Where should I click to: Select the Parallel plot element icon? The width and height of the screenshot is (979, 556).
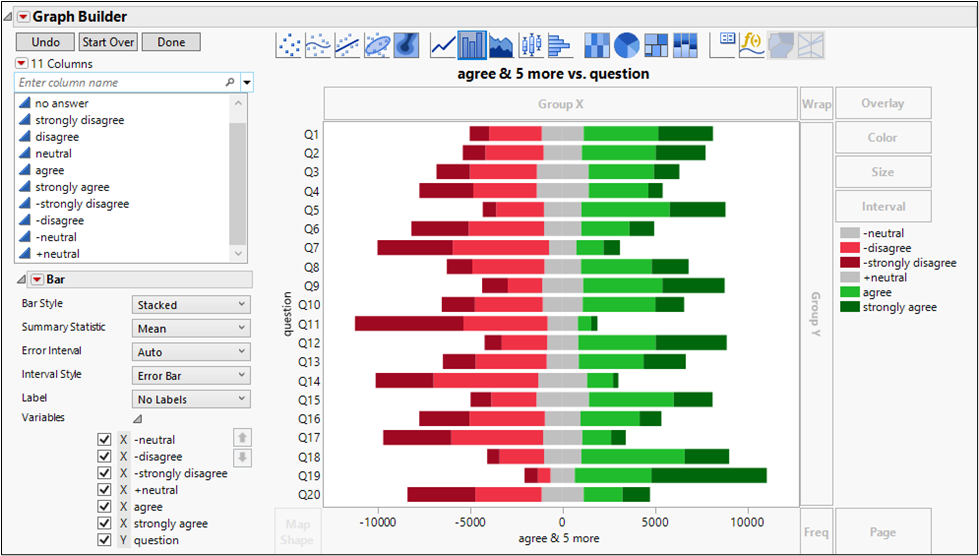coord(812,45)
